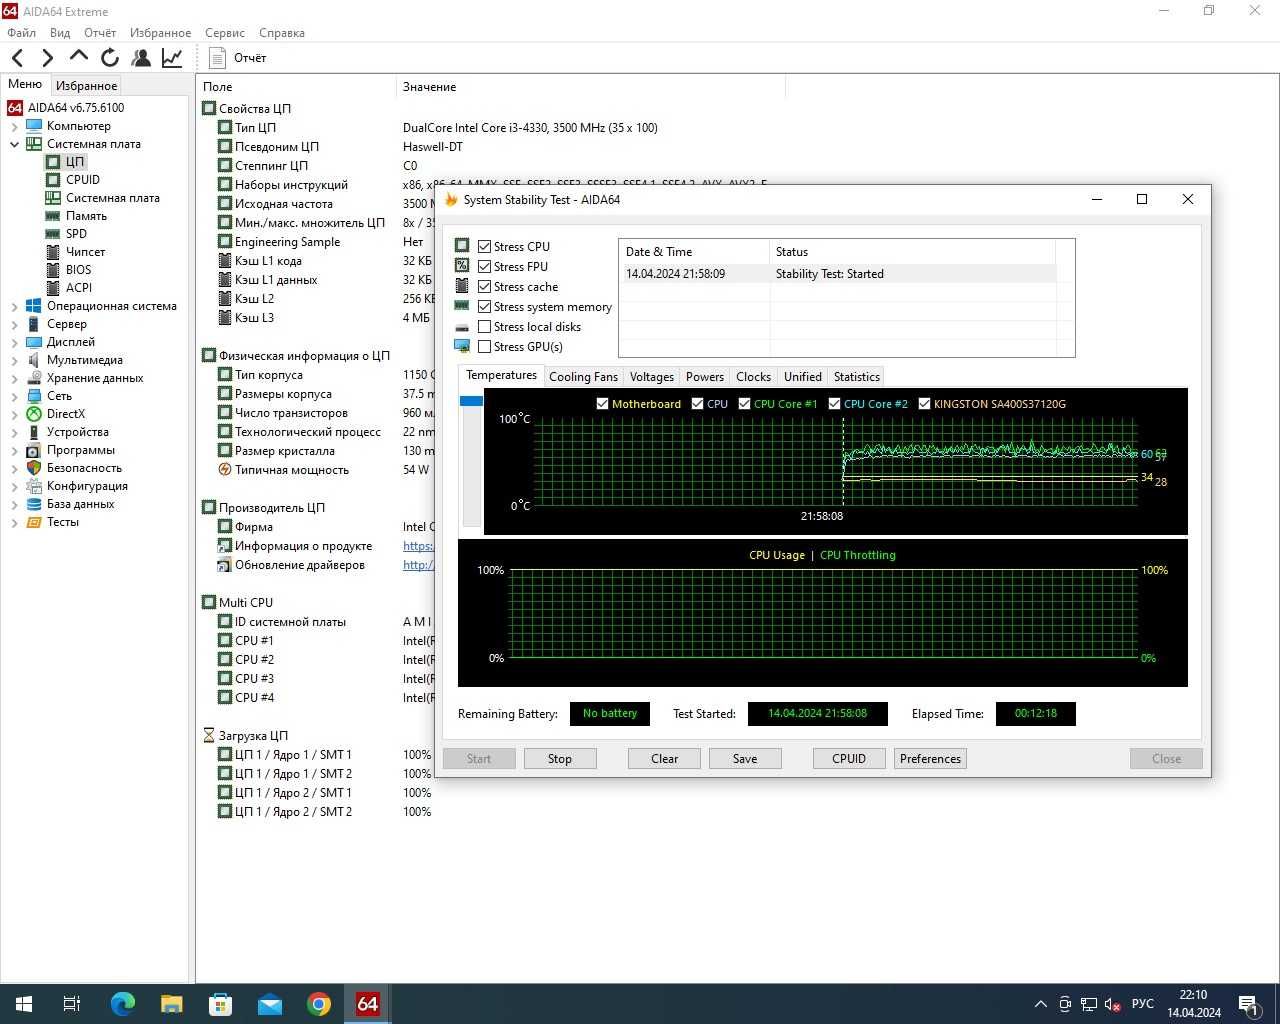
Task: Click the Значение column header
Action: [430, 87]
